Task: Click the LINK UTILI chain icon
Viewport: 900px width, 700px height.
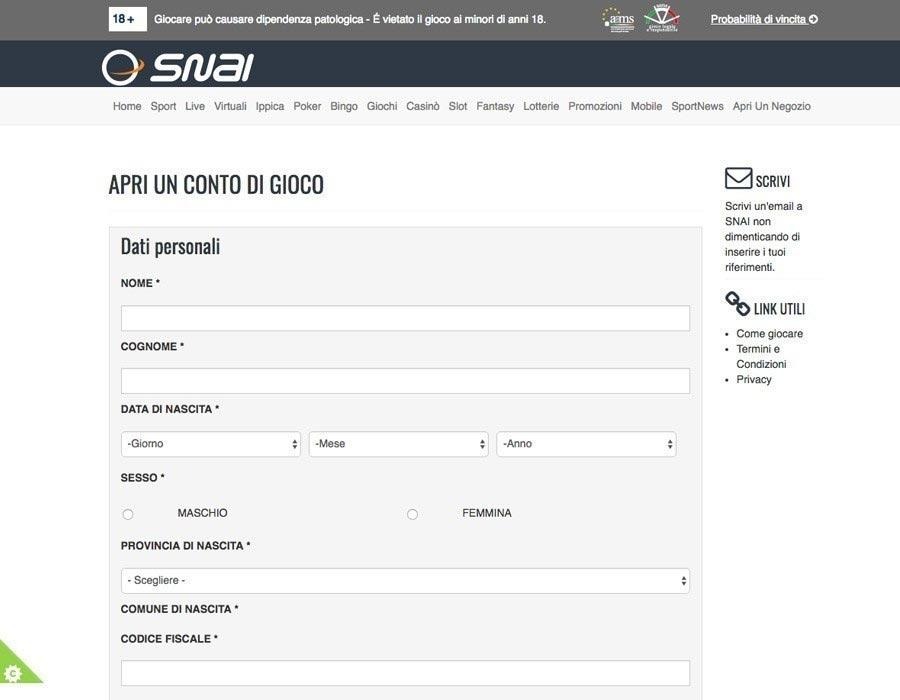Action: (736, 302)
